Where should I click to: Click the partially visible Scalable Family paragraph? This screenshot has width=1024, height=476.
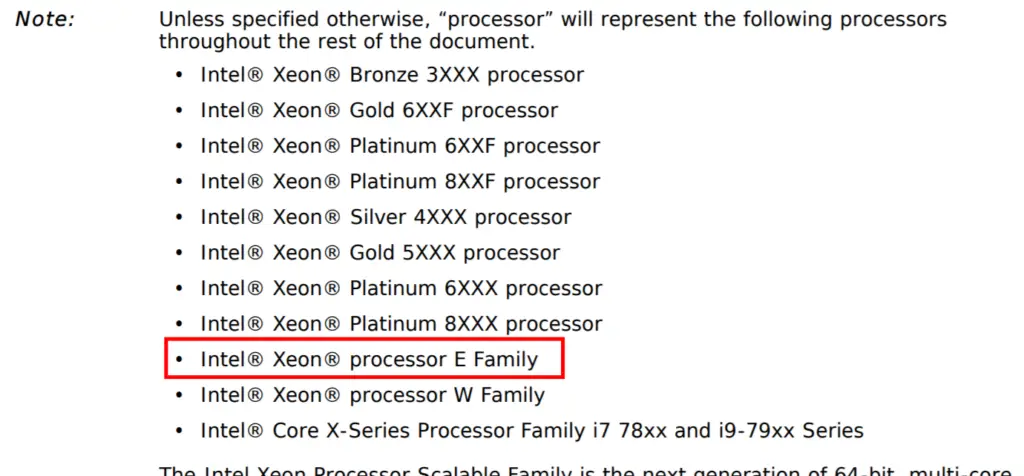(x=584, y=470)
